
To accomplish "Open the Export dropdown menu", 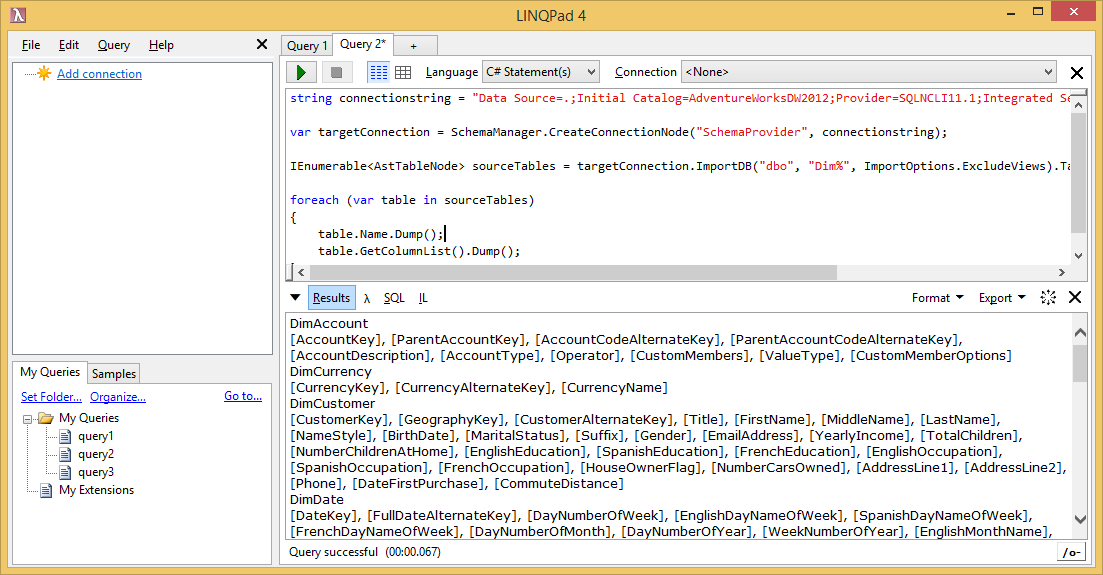I will [1001, 298].
